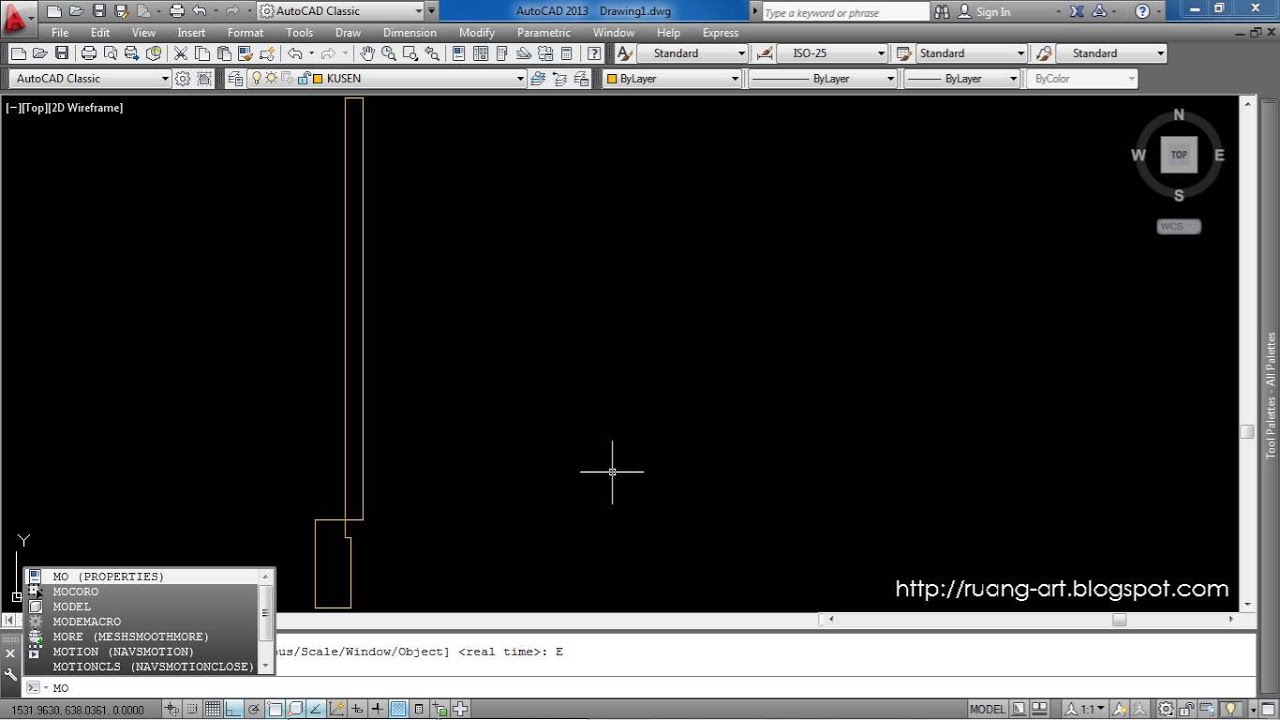Image resolution: width=1280 pixels, height=720 pixels.
Task: Open the Modify menu
Action: 477,32
